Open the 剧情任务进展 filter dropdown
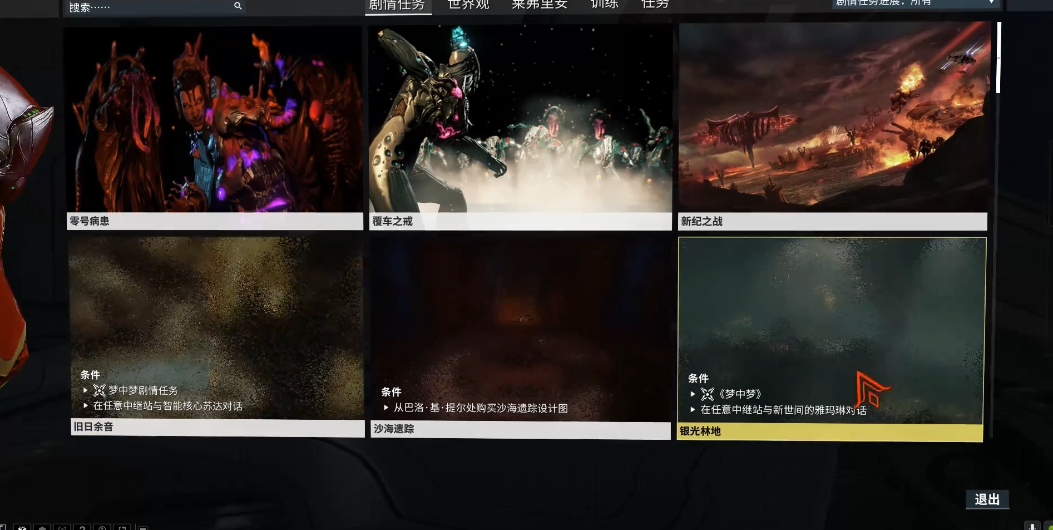 916,3
